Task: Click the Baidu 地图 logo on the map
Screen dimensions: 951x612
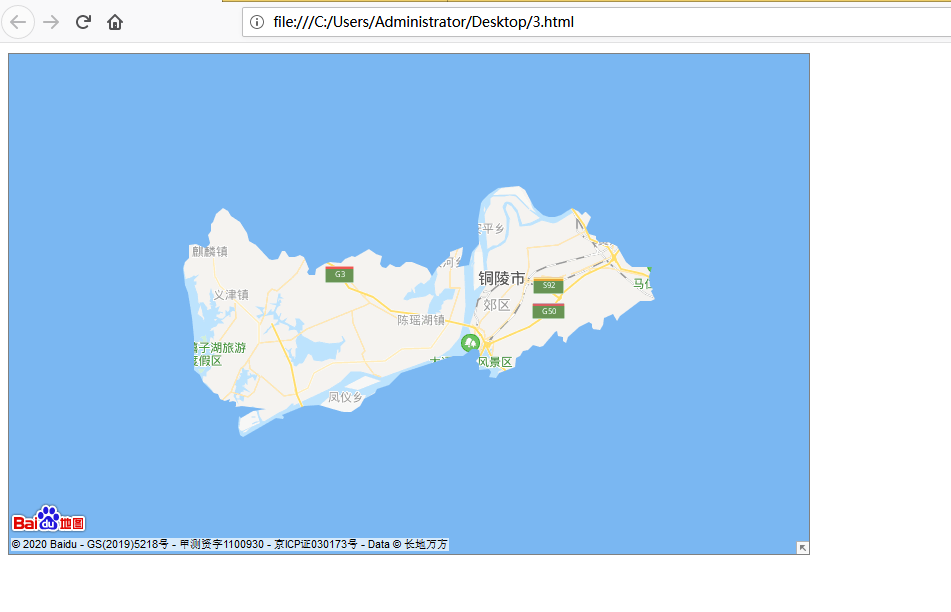Action: tap(48, 519)
